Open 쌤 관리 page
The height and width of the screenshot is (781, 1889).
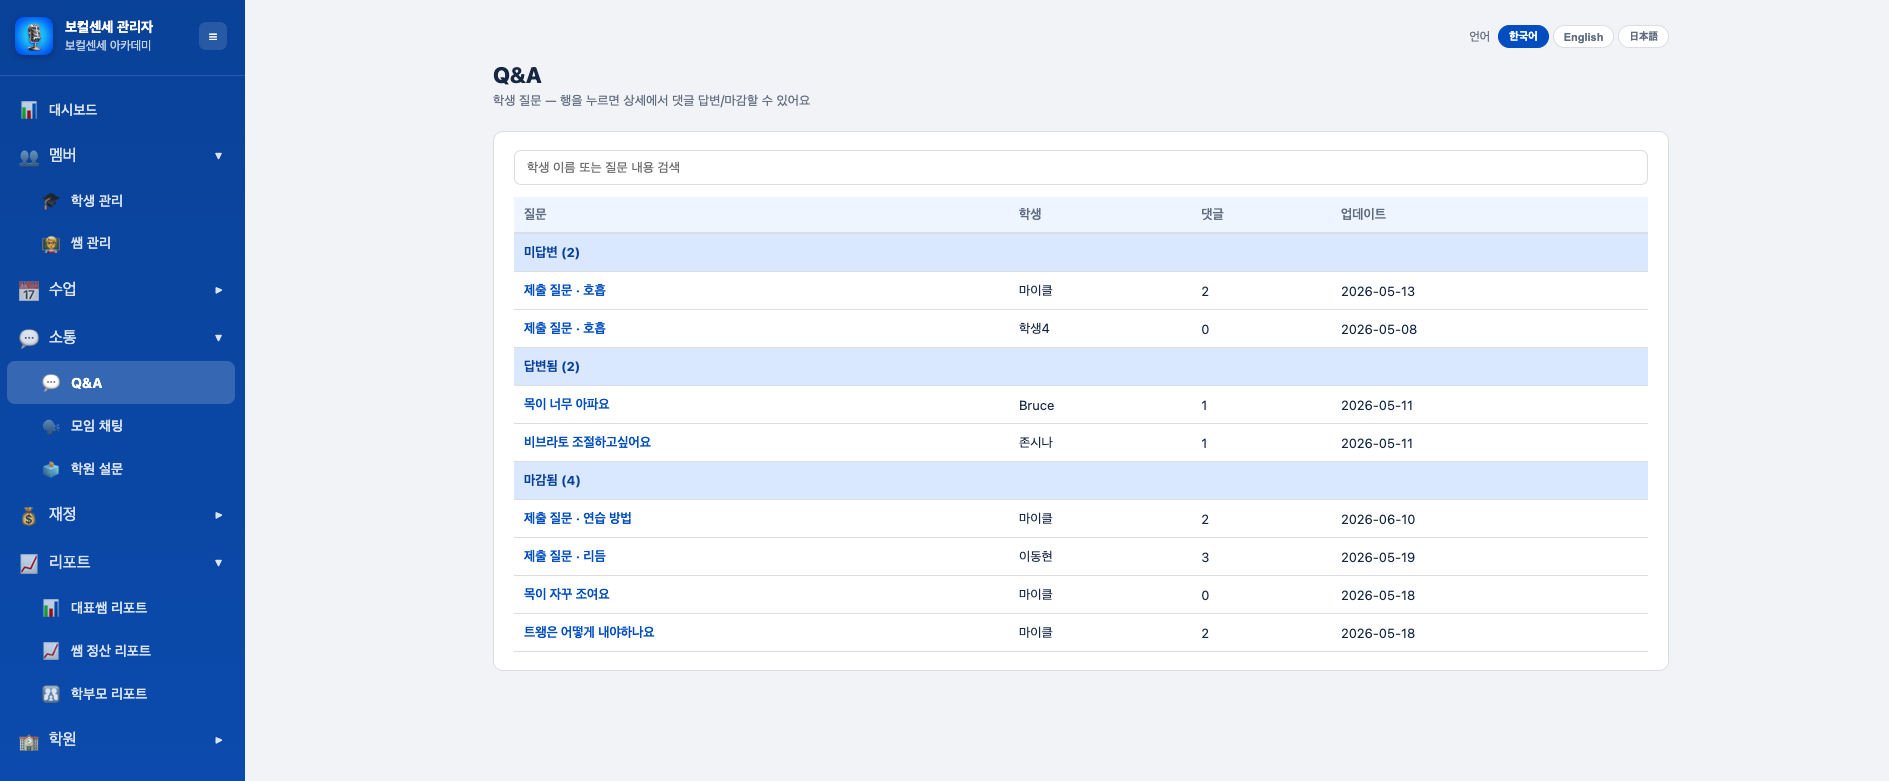pos(121,244)
